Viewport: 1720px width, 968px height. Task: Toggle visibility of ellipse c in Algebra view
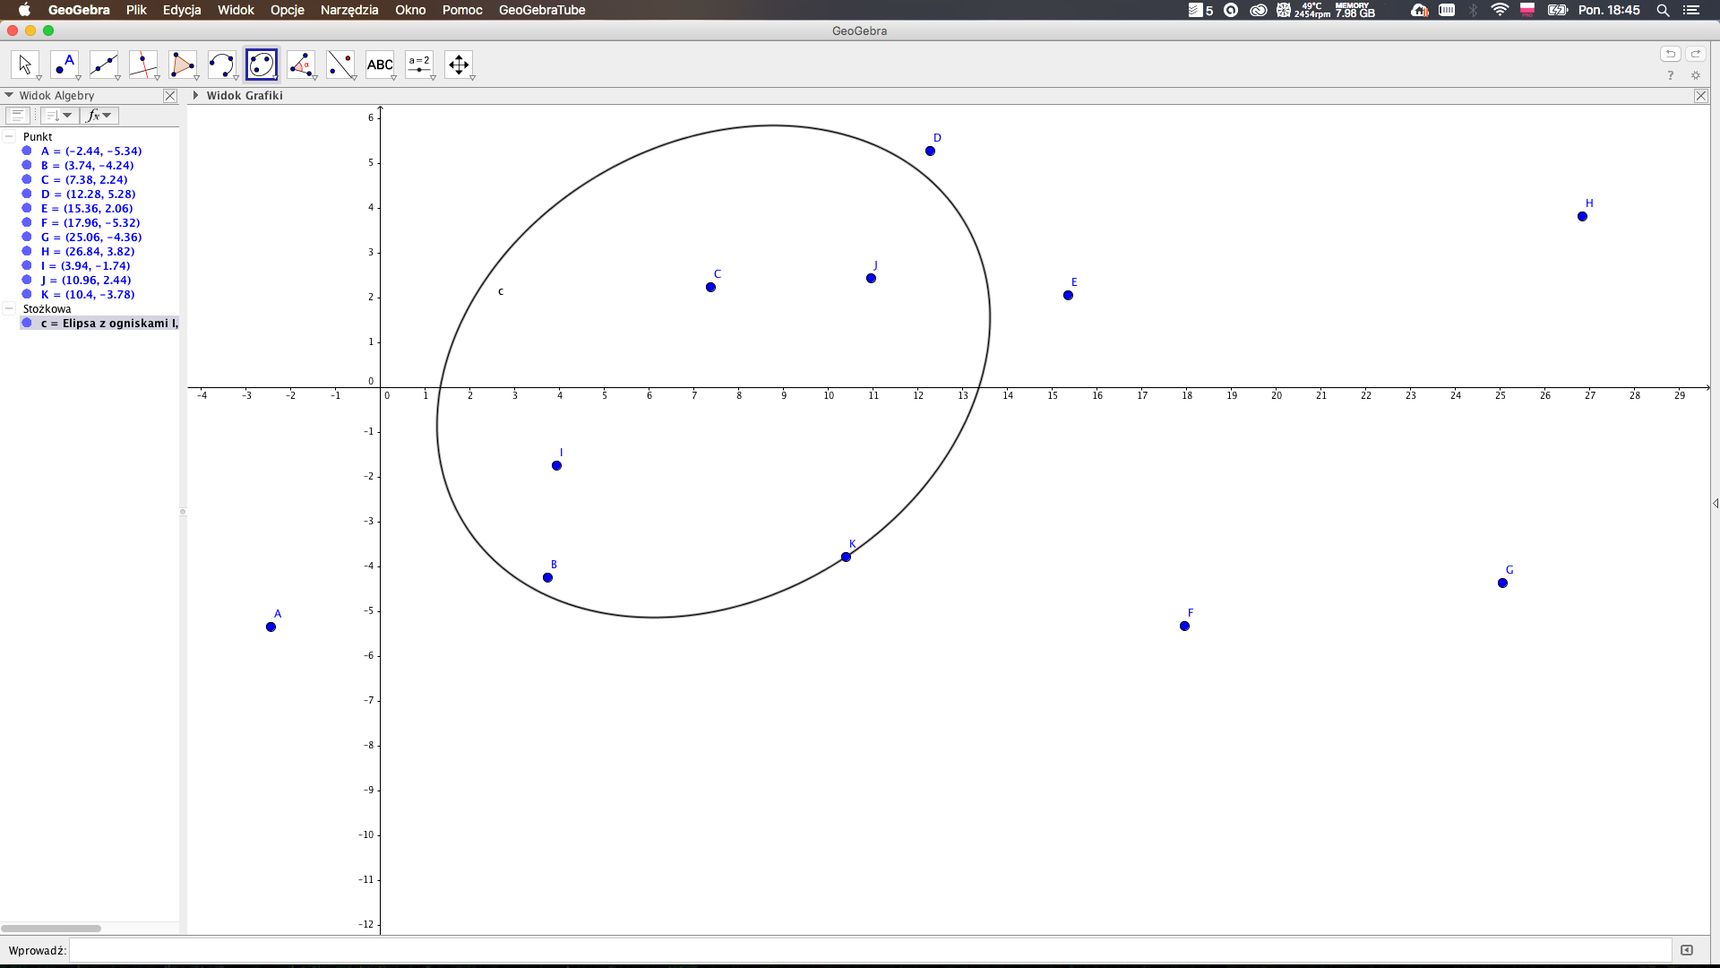(27, 323)
